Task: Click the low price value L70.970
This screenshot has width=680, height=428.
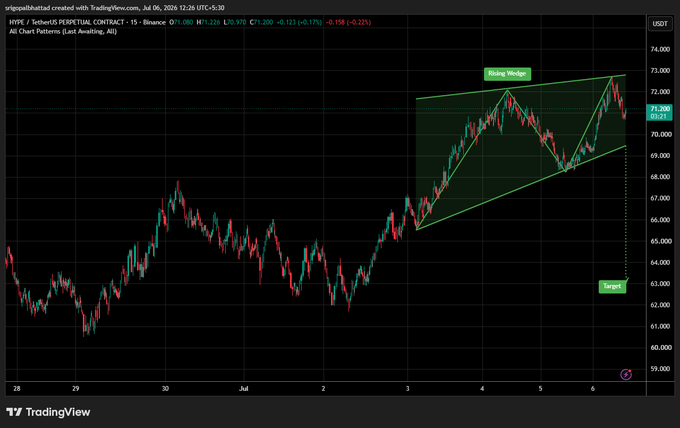Action: pos(235,22)
